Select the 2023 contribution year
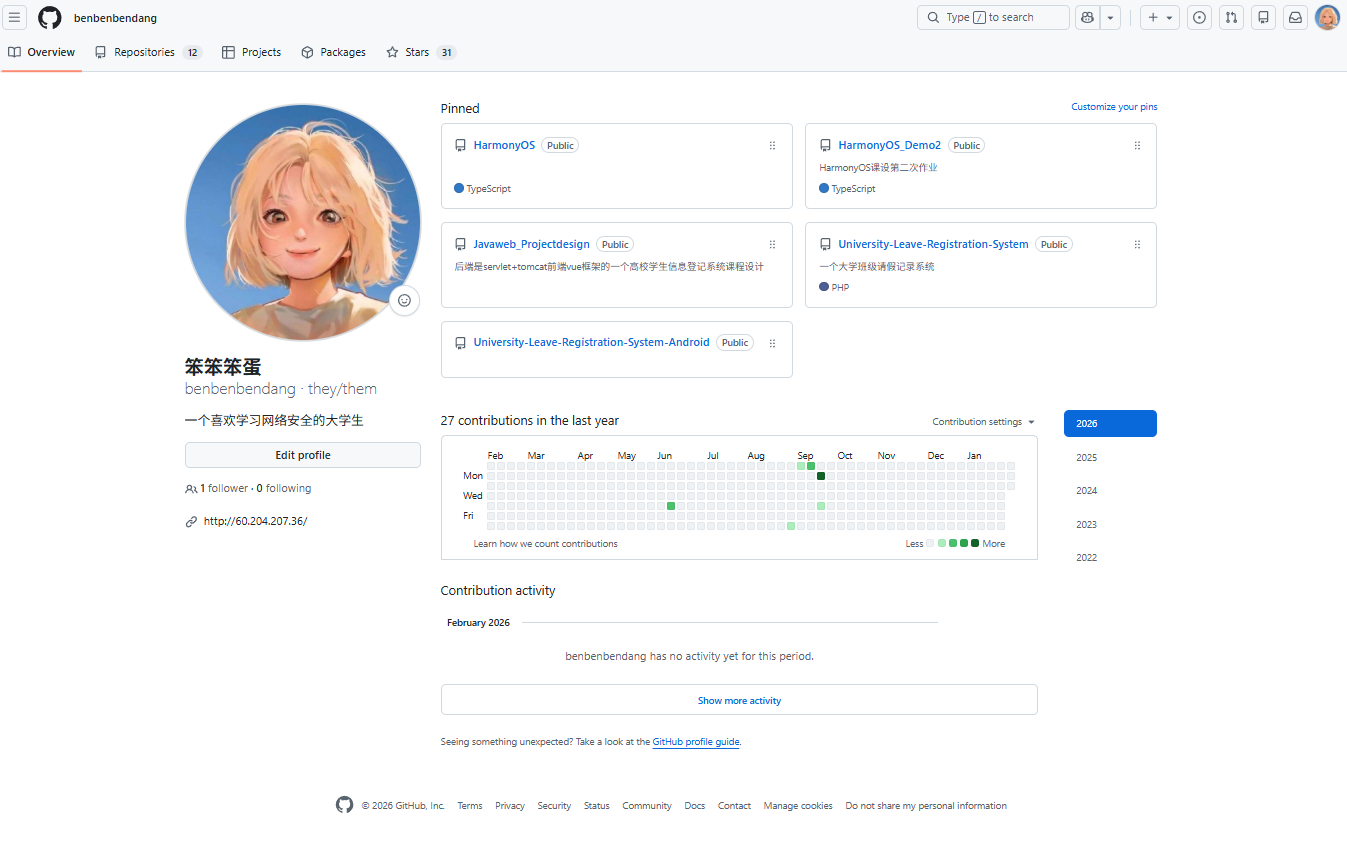Viewport: 1347px width, 848px height. point(1086,524)
